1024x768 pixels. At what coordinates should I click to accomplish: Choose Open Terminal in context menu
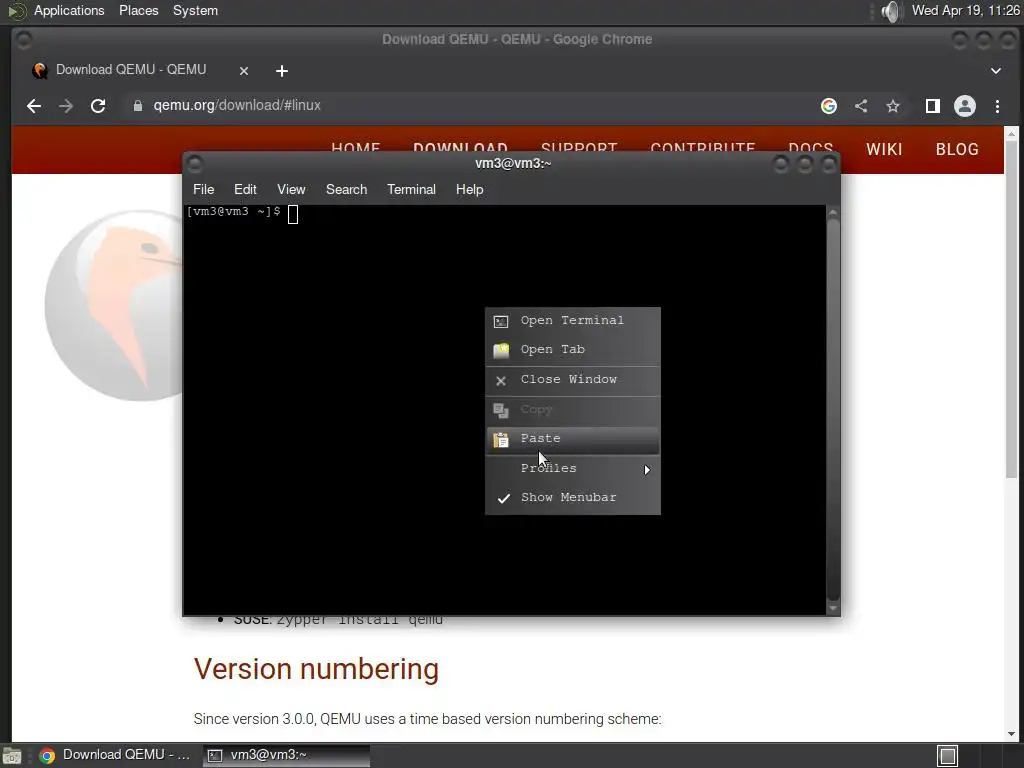pos(573,321)
